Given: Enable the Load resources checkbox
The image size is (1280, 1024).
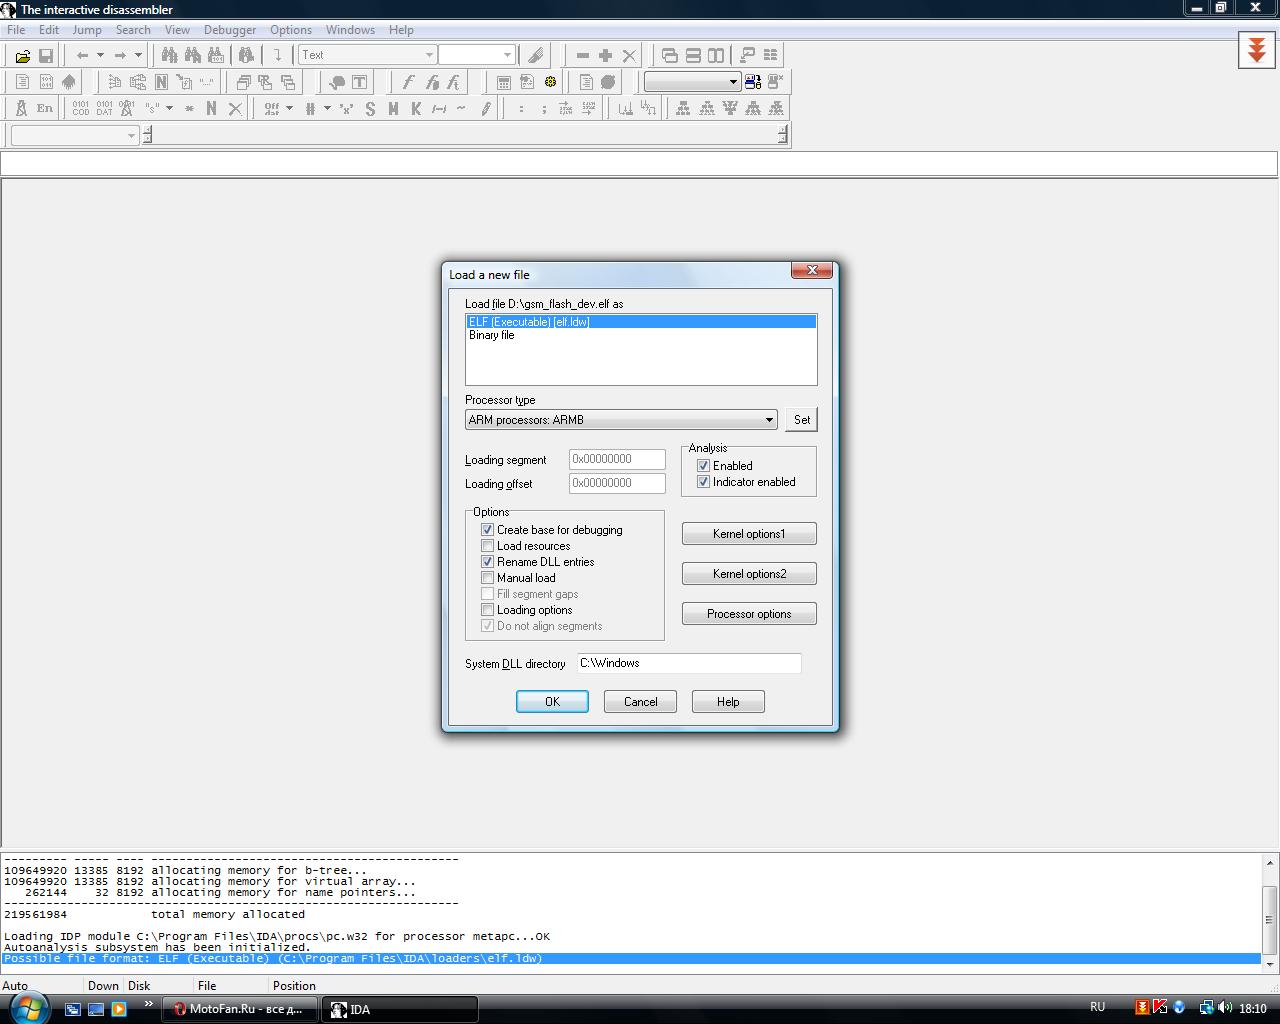Looking at the screenshot, I should point(488,546).
